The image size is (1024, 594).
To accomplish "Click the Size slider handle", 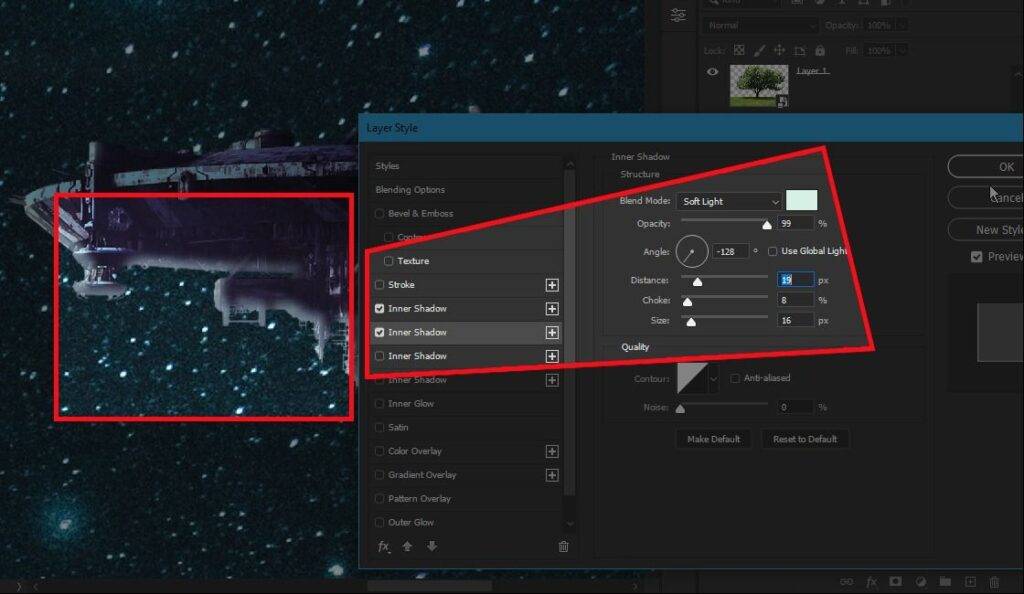I will click(691, 322).
